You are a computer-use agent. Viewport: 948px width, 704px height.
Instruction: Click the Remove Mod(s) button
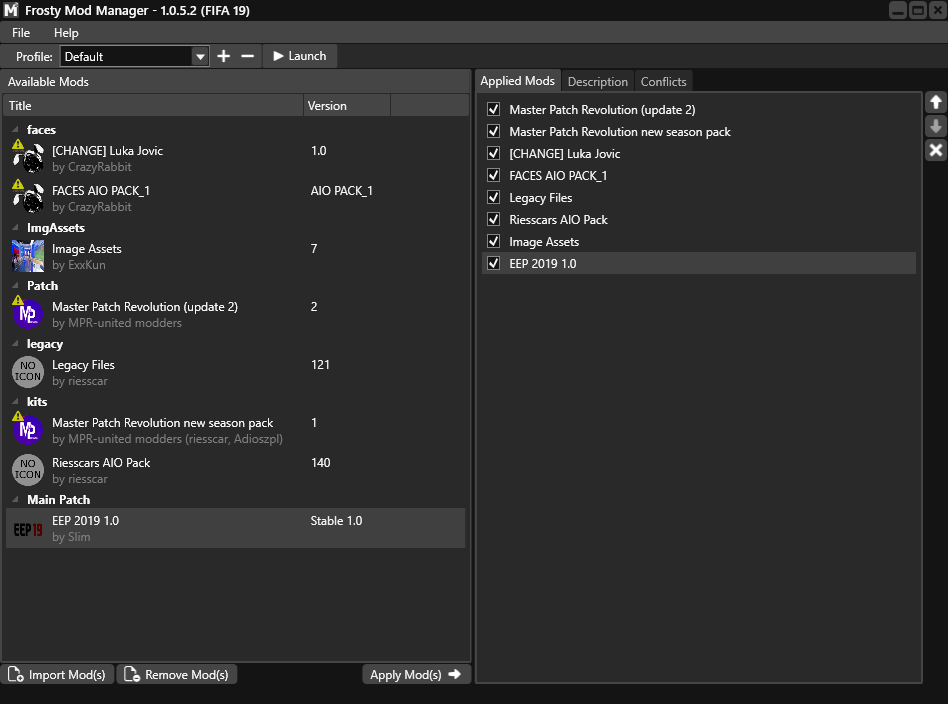(177, 674)
